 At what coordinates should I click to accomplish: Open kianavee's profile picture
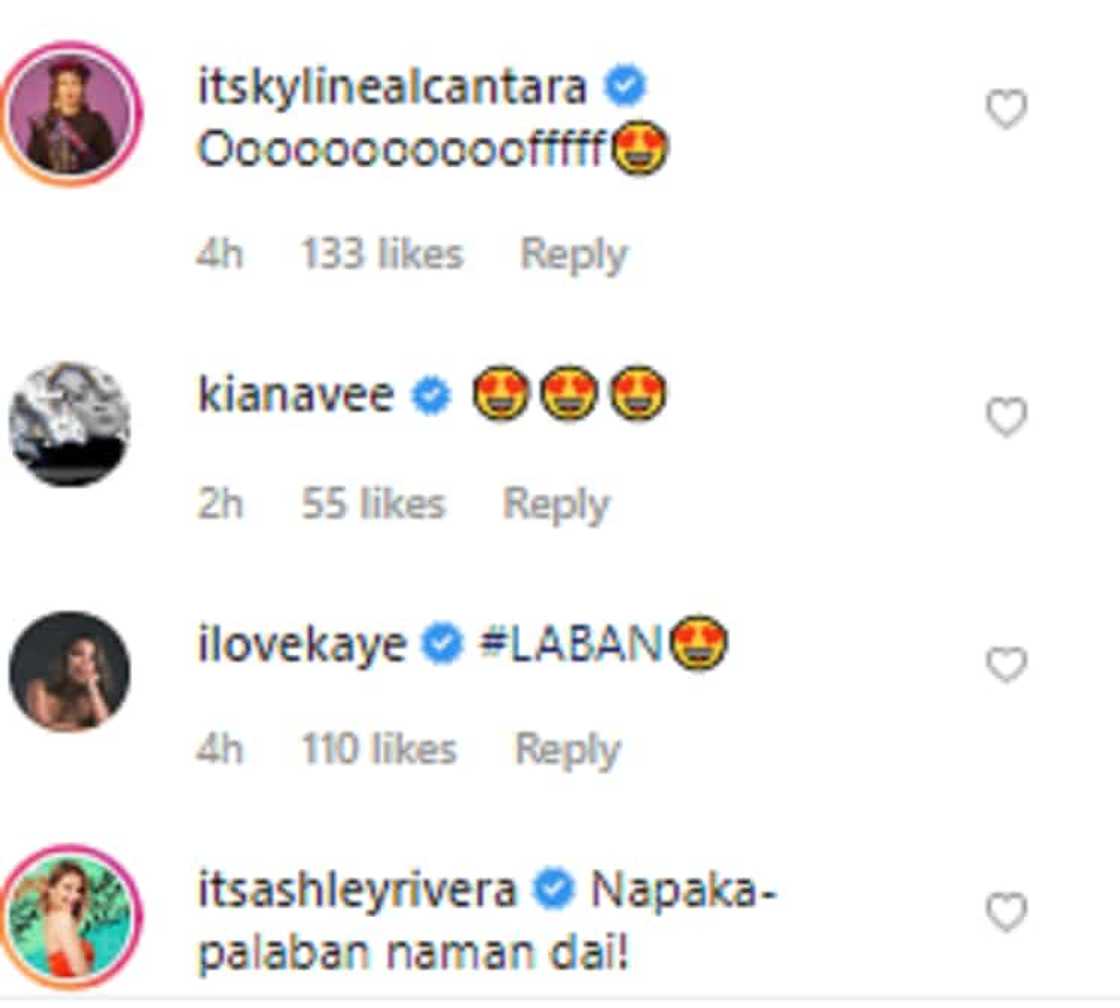pyautogui.click(x=70, y=424)
